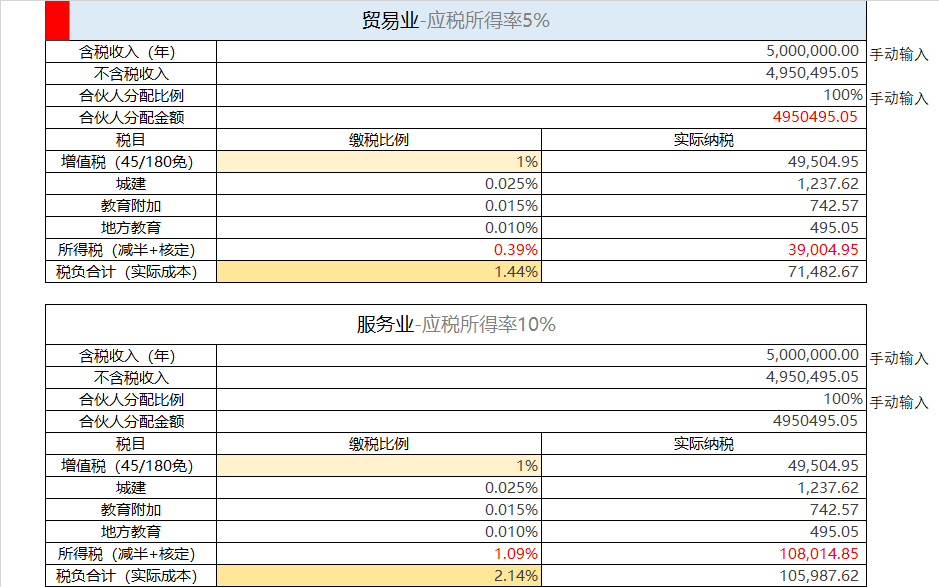Screen dimensions: 939x587
Task: Select 0.010% rate in 服务业 table
Action: coord(379,531)
